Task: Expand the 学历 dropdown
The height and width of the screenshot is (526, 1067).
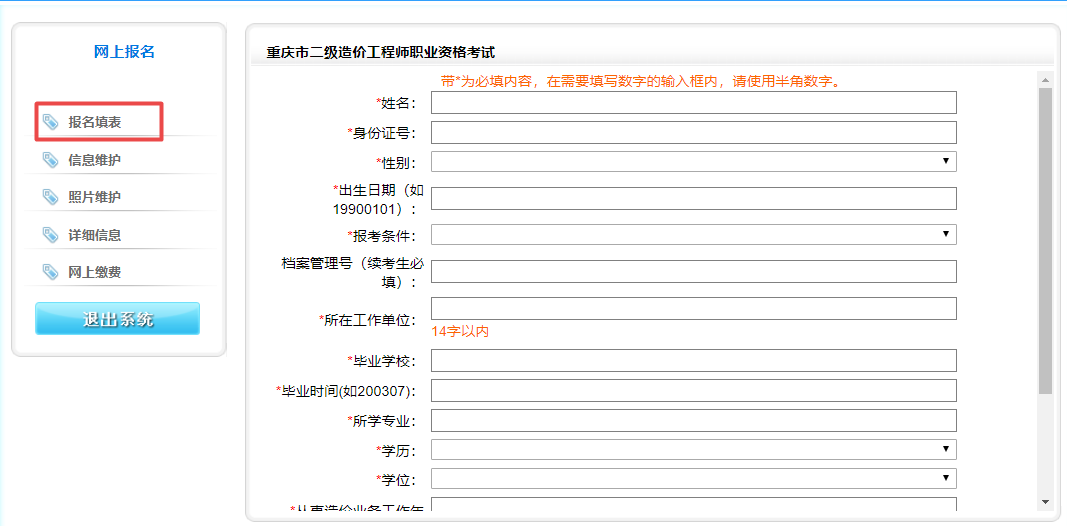Action: click(693, 450)
